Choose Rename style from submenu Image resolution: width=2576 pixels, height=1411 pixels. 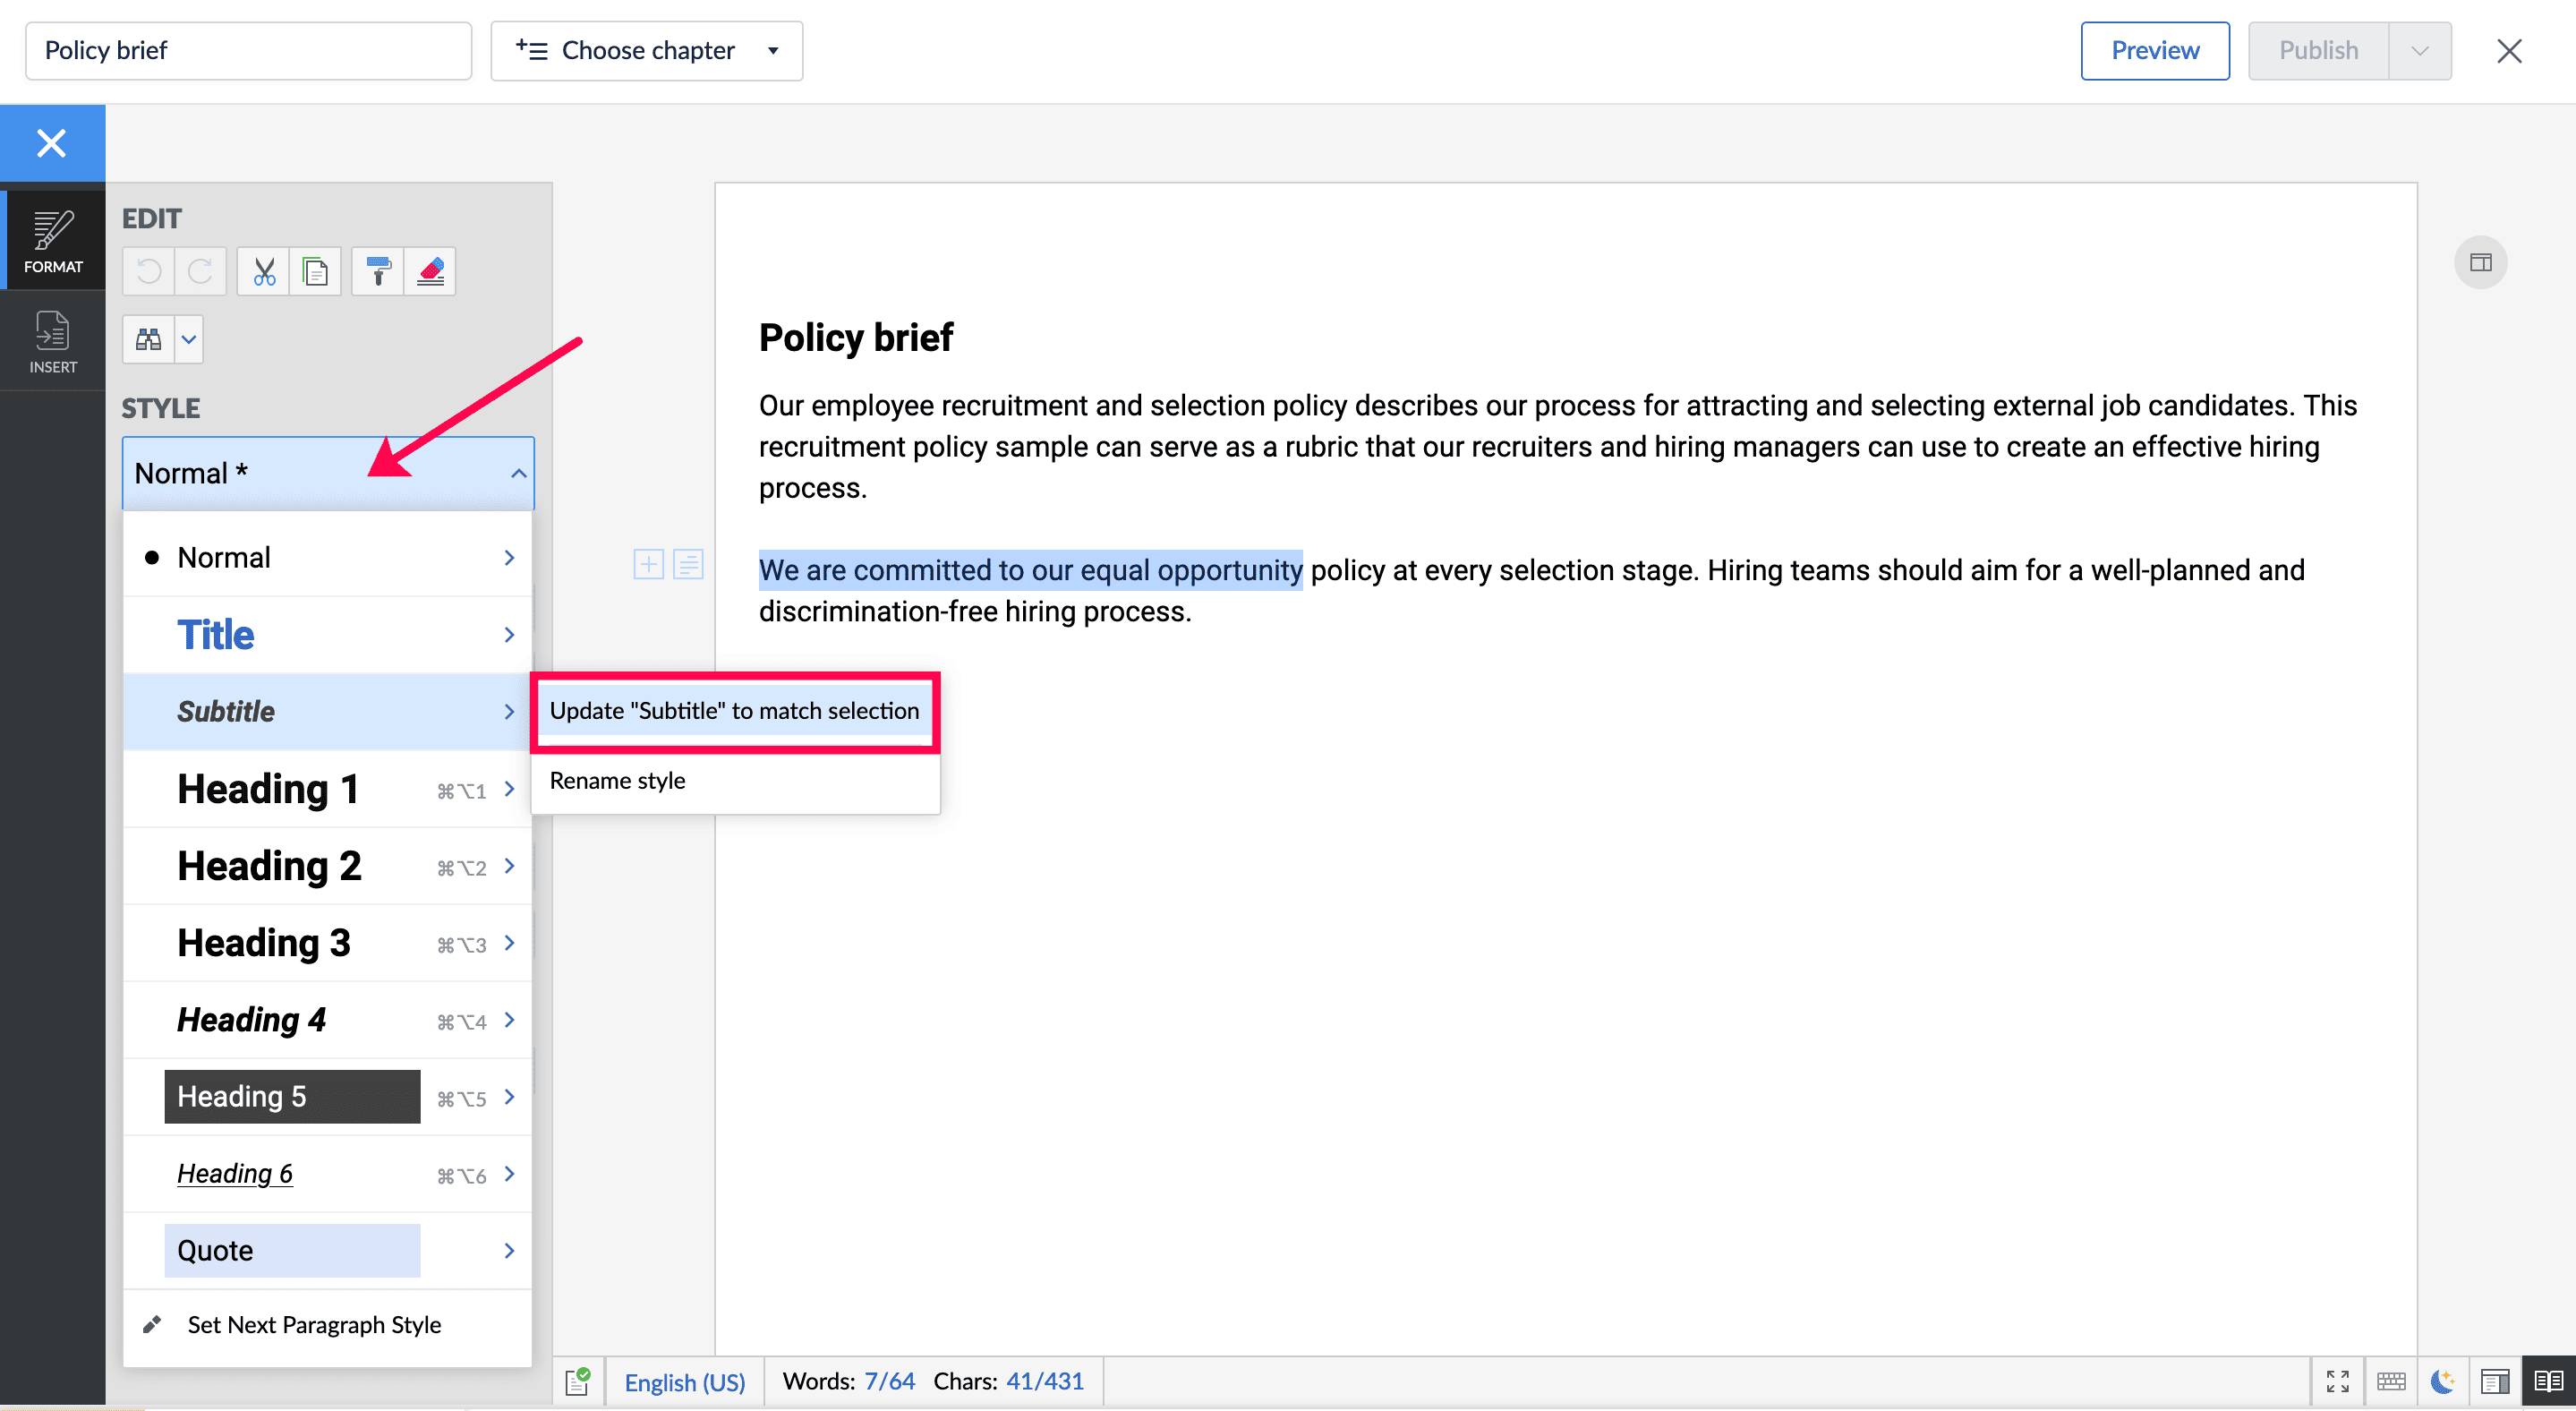[617, 781]
